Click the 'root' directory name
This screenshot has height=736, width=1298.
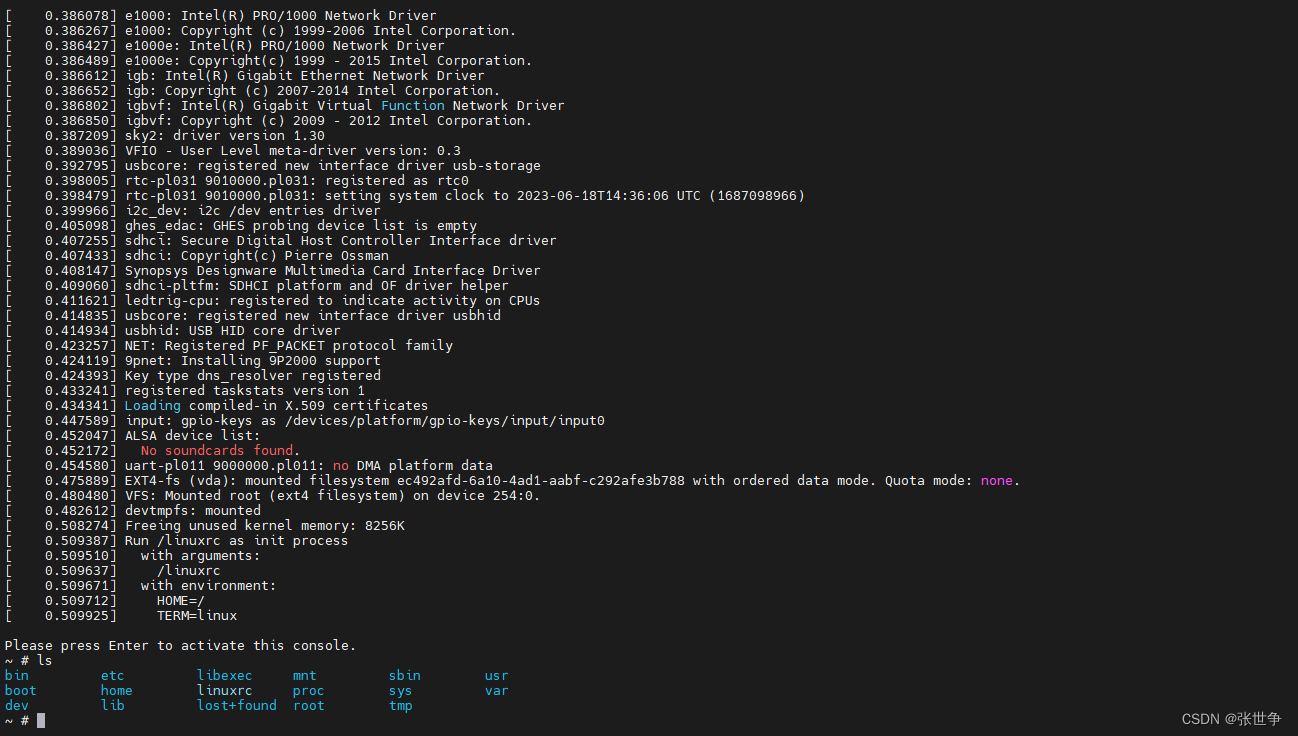coord(309,706)
